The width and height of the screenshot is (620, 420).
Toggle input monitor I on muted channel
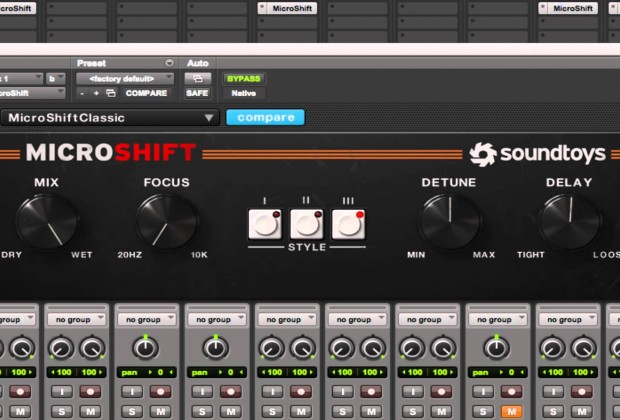click(x=483, y=392)
